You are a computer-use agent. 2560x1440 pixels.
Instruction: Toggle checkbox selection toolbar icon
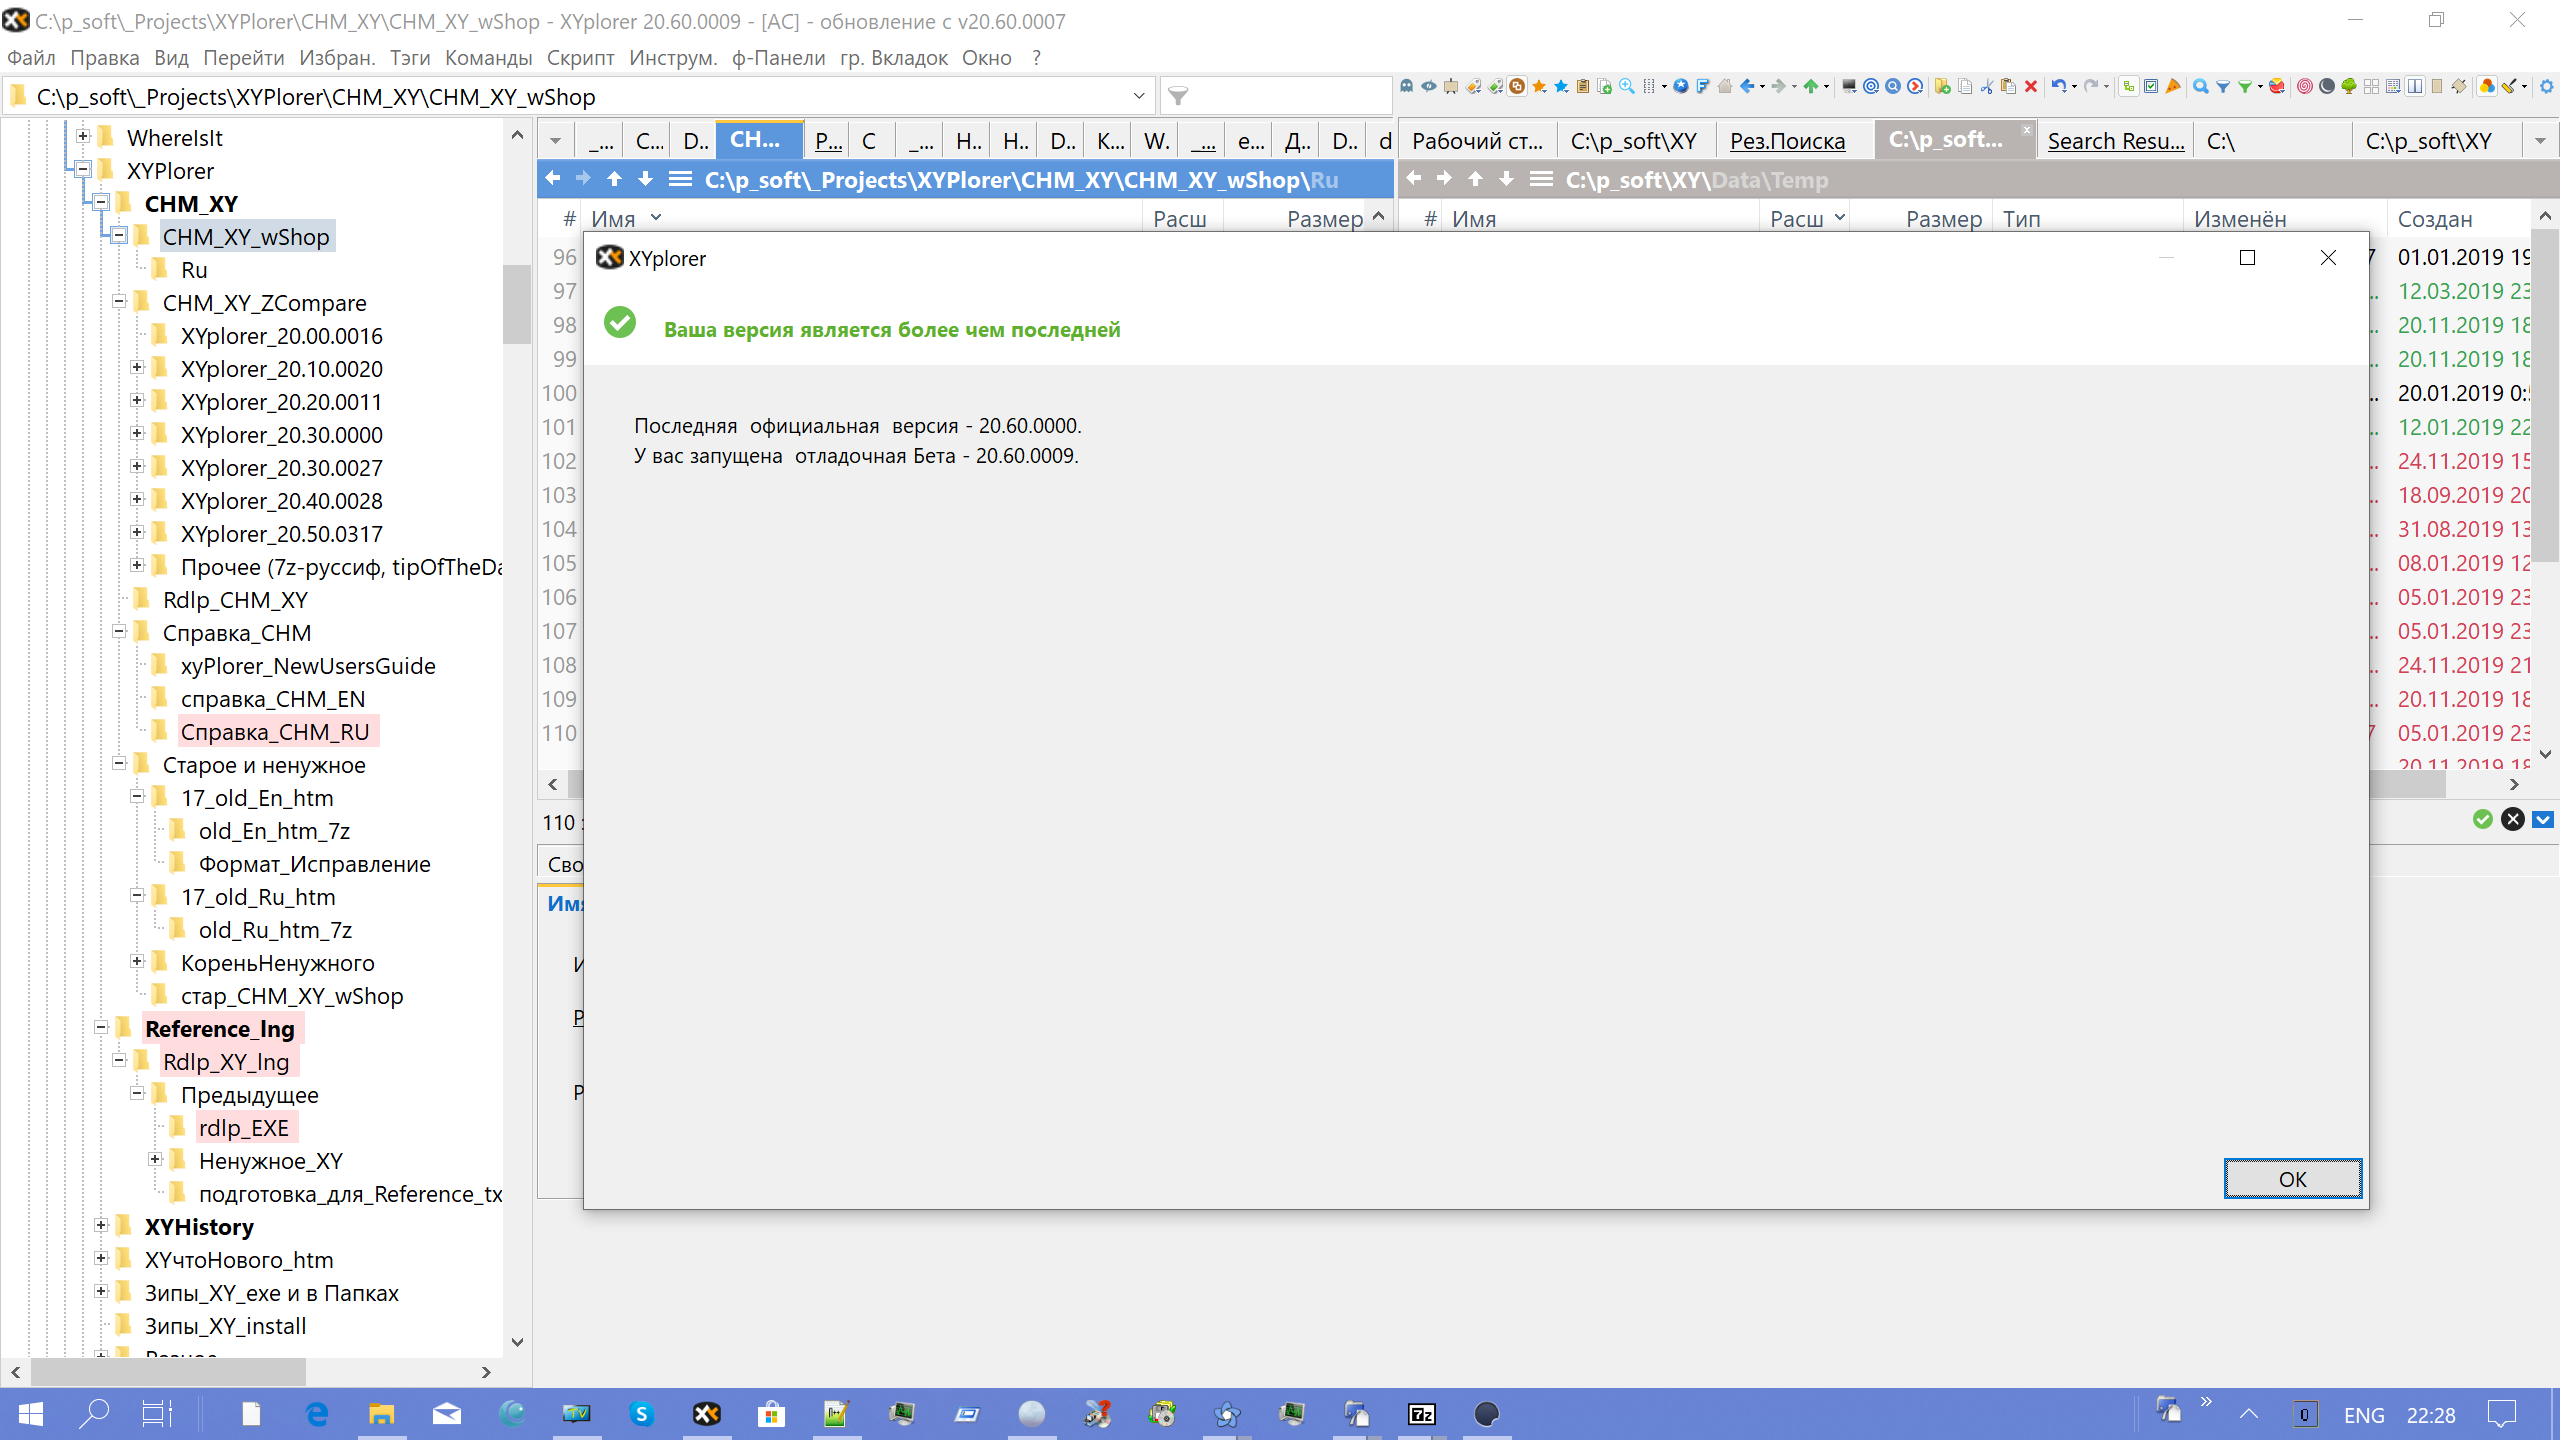[x=2151, y=86]
